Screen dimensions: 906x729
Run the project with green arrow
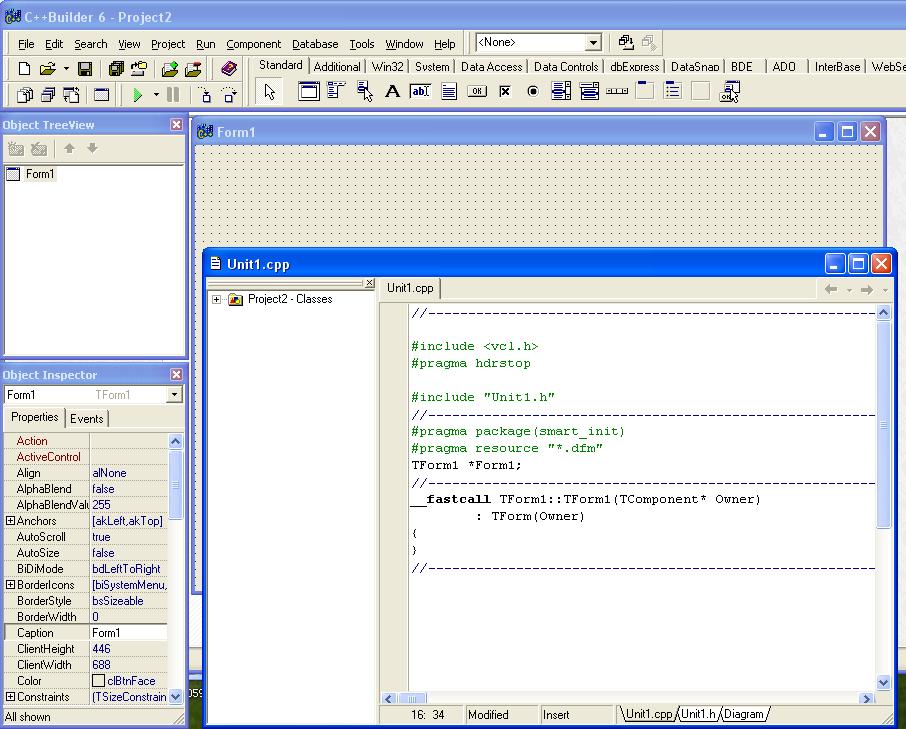click(x=138, y=94)
